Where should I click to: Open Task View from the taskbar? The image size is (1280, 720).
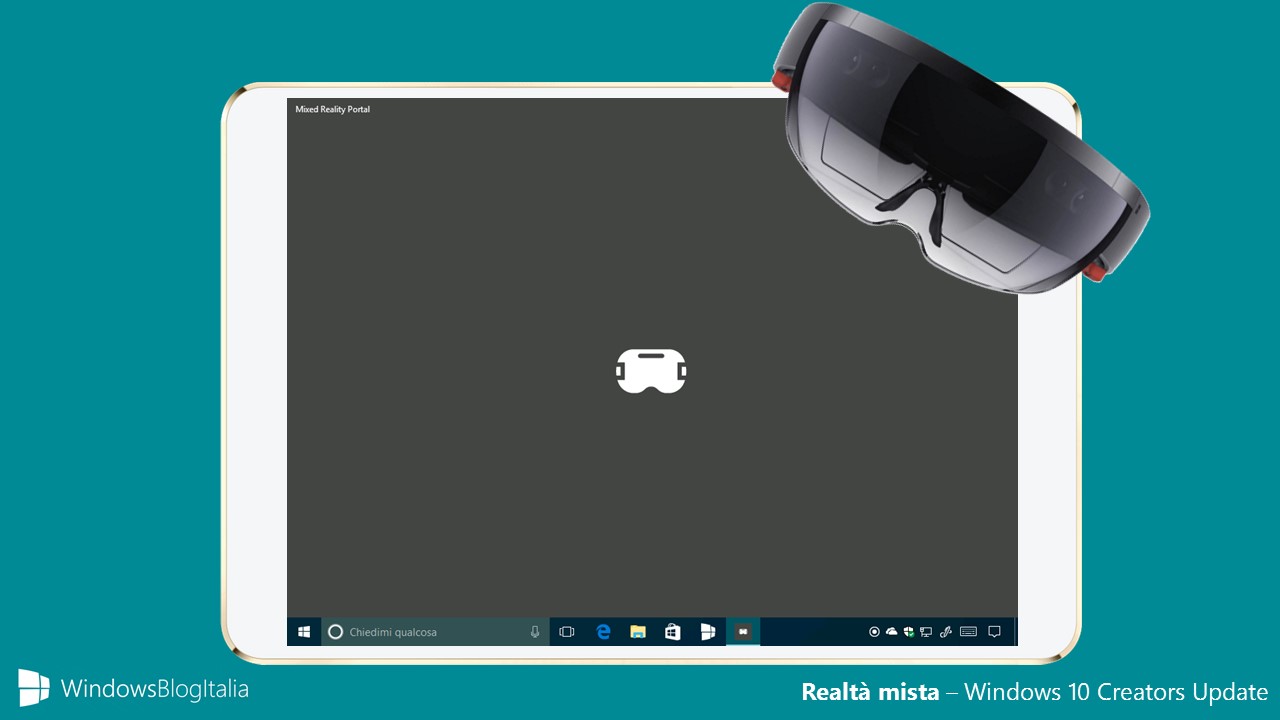[x=567, y=632]
